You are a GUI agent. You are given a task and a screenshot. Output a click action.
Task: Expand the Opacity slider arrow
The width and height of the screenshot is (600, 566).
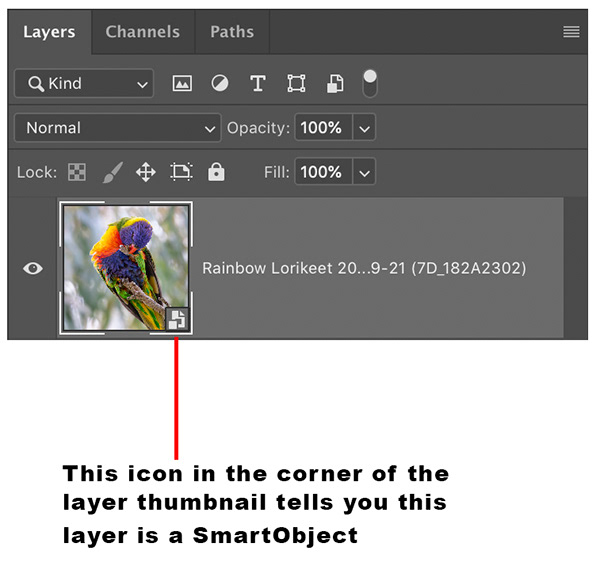coord(364,128)
